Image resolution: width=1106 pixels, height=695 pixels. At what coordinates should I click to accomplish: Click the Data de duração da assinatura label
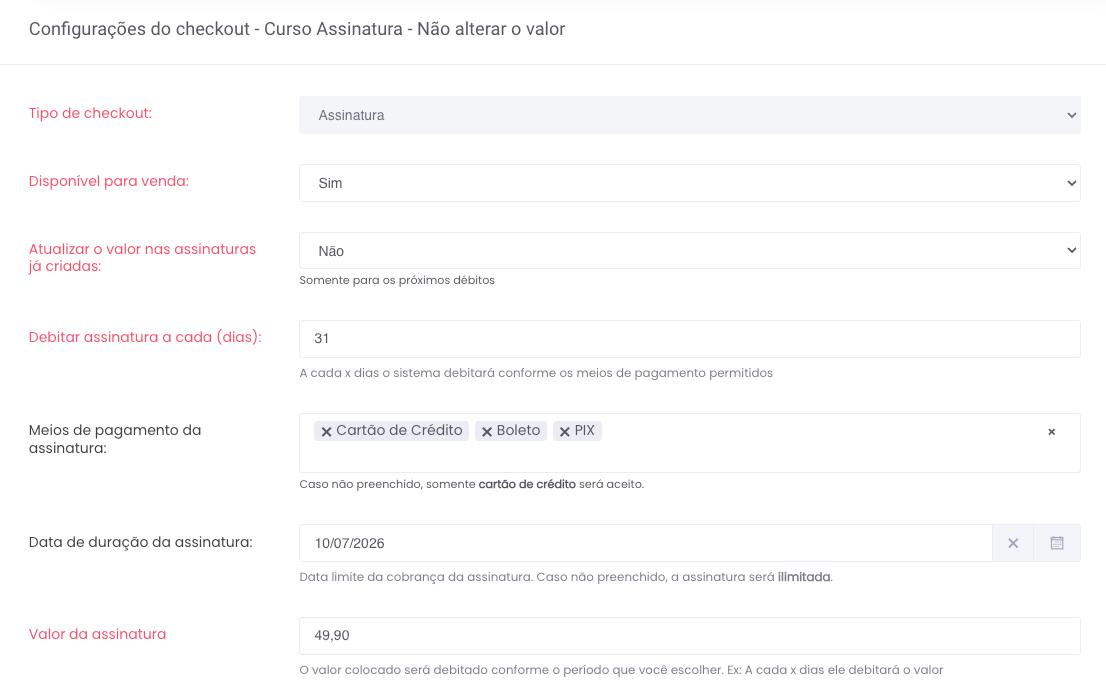tap(140, 543)
